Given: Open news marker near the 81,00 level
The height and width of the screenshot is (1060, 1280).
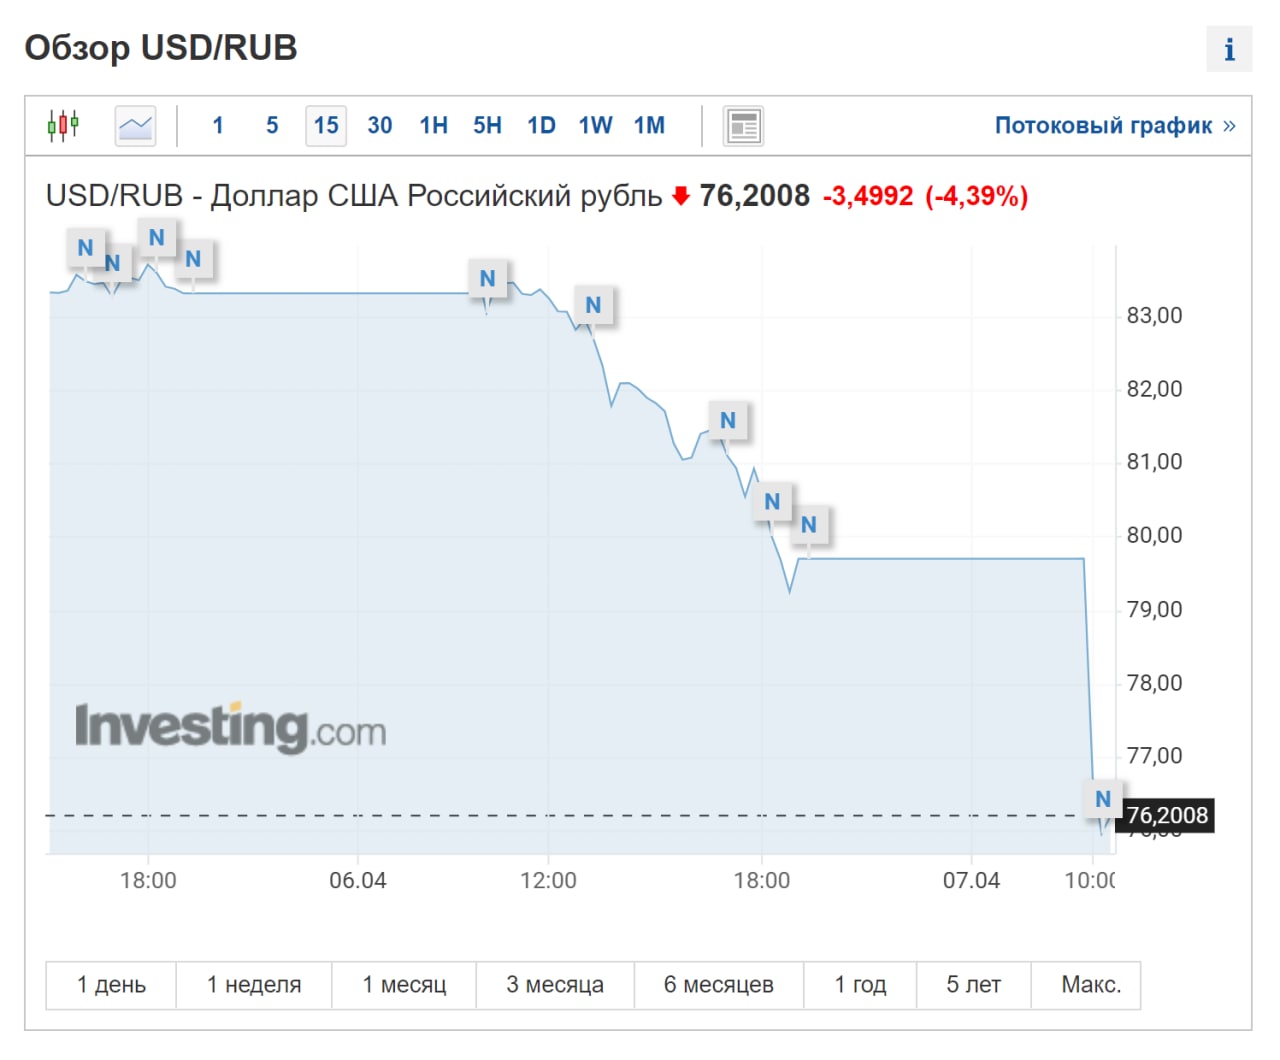Looking at the screenshot, I should tap(728, 421).
